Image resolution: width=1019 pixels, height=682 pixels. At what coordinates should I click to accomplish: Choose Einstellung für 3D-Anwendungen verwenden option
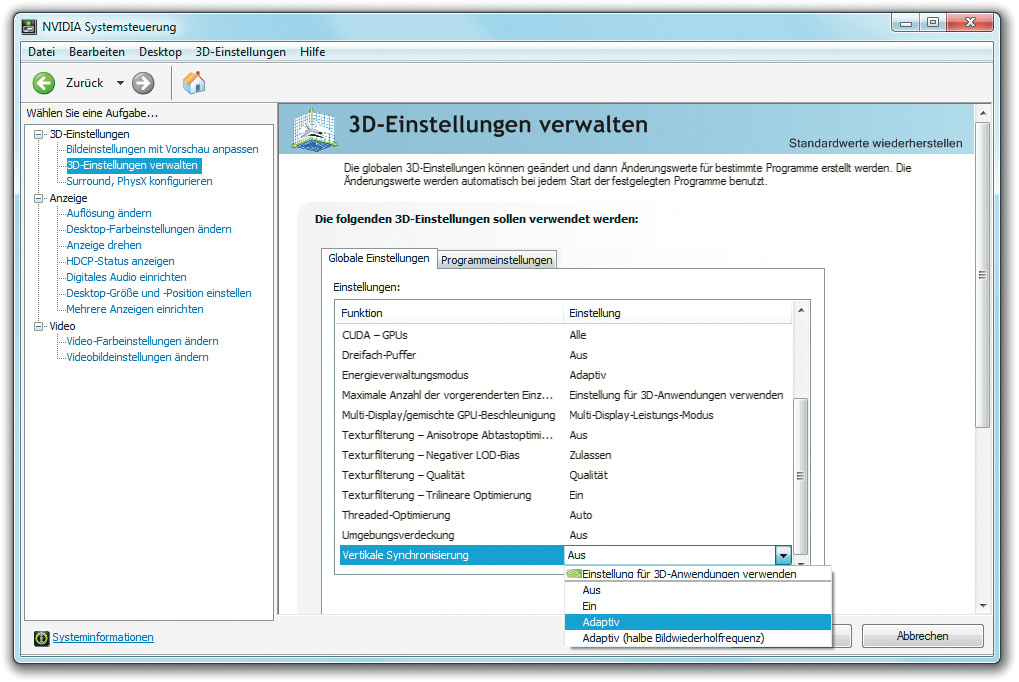point(699,574)
